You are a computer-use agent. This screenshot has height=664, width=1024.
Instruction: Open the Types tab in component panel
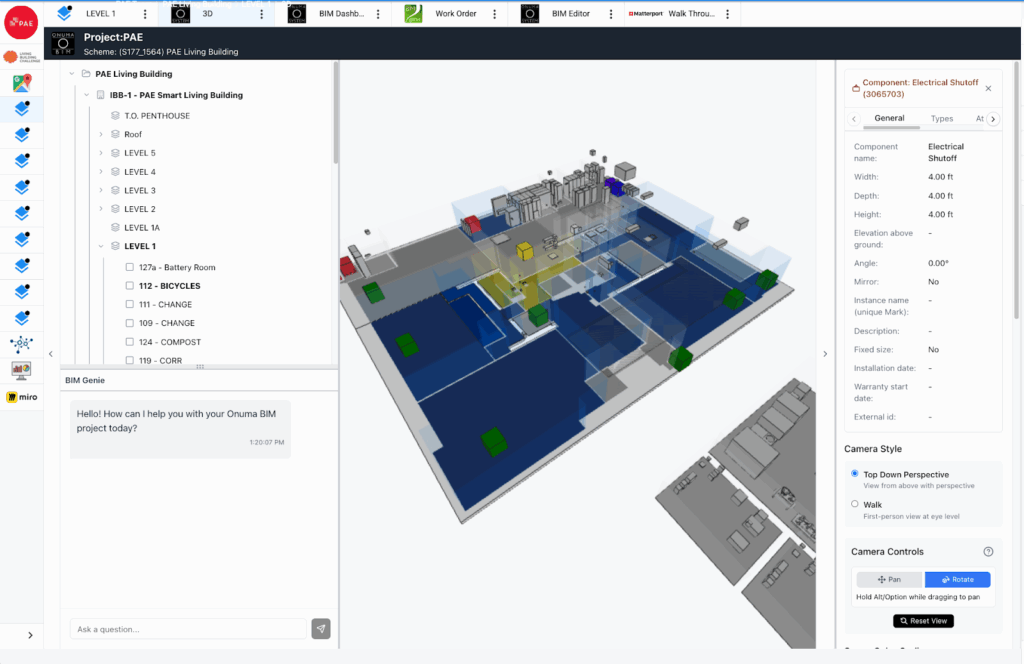[x=942, y=118]
